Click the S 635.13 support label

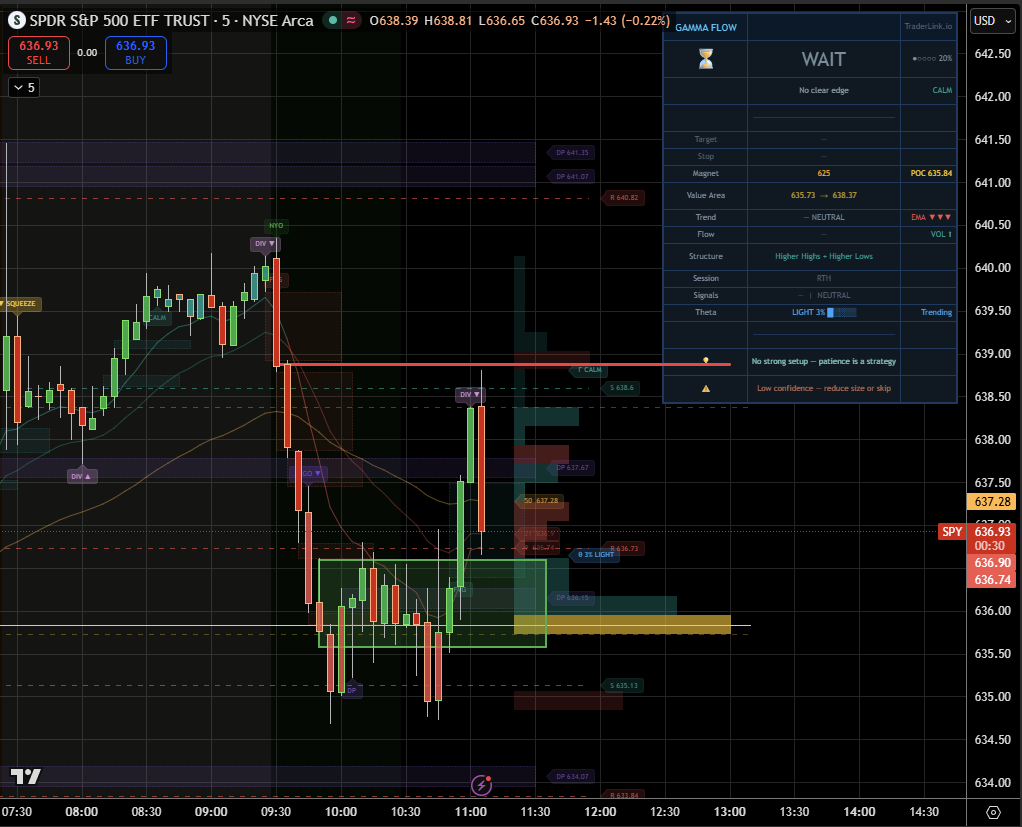[624, 686]
